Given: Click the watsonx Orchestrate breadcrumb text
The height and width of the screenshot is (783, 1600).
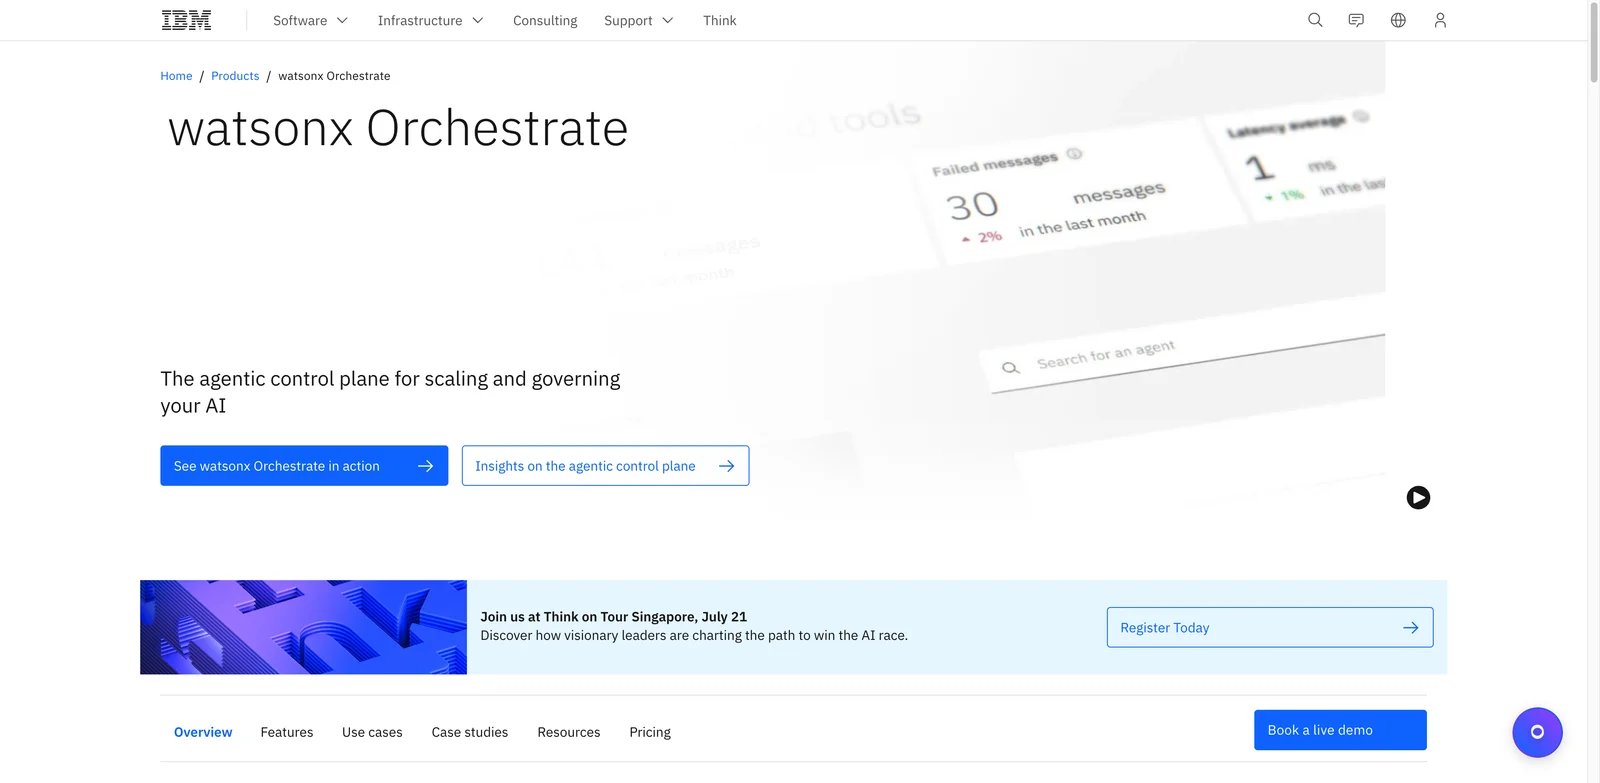Looking at the screenshot, I should click(334, 76).
